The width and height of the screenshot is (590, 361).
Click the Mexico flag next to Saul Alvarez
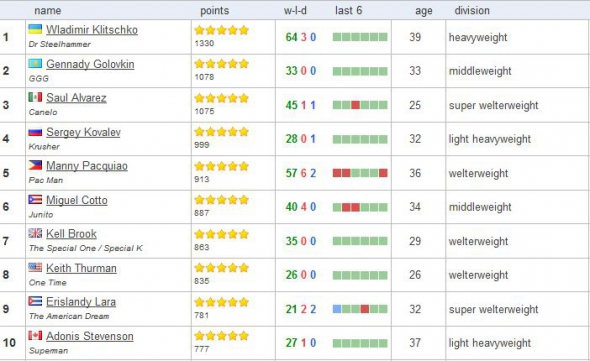click(x=35, y=97)
